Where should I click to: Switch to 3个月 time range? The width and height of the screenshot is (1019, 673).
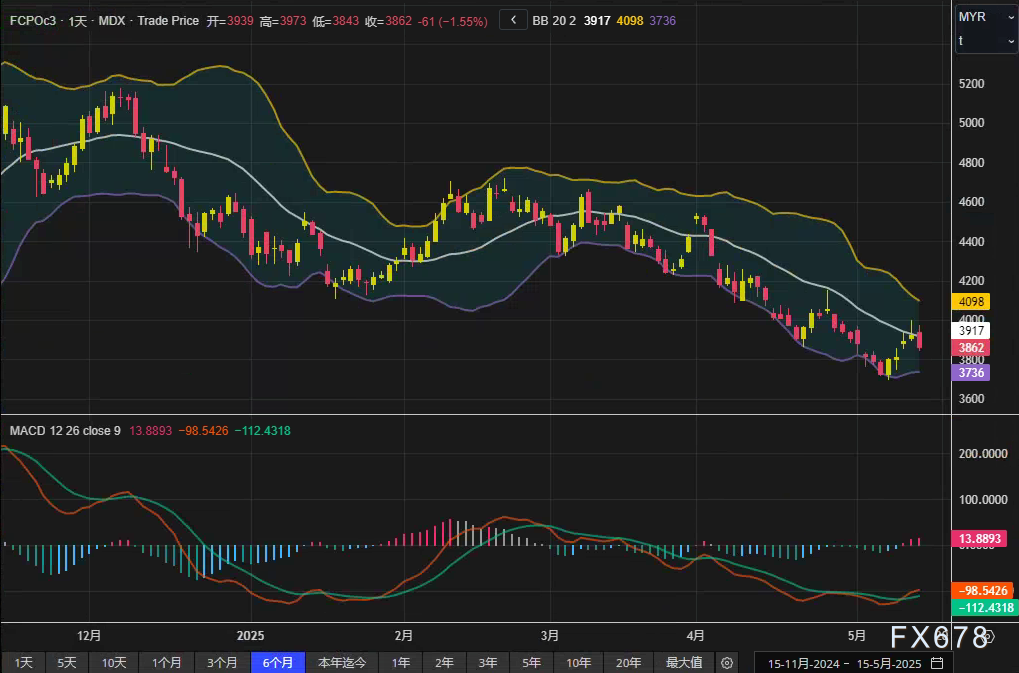[222, 662]
